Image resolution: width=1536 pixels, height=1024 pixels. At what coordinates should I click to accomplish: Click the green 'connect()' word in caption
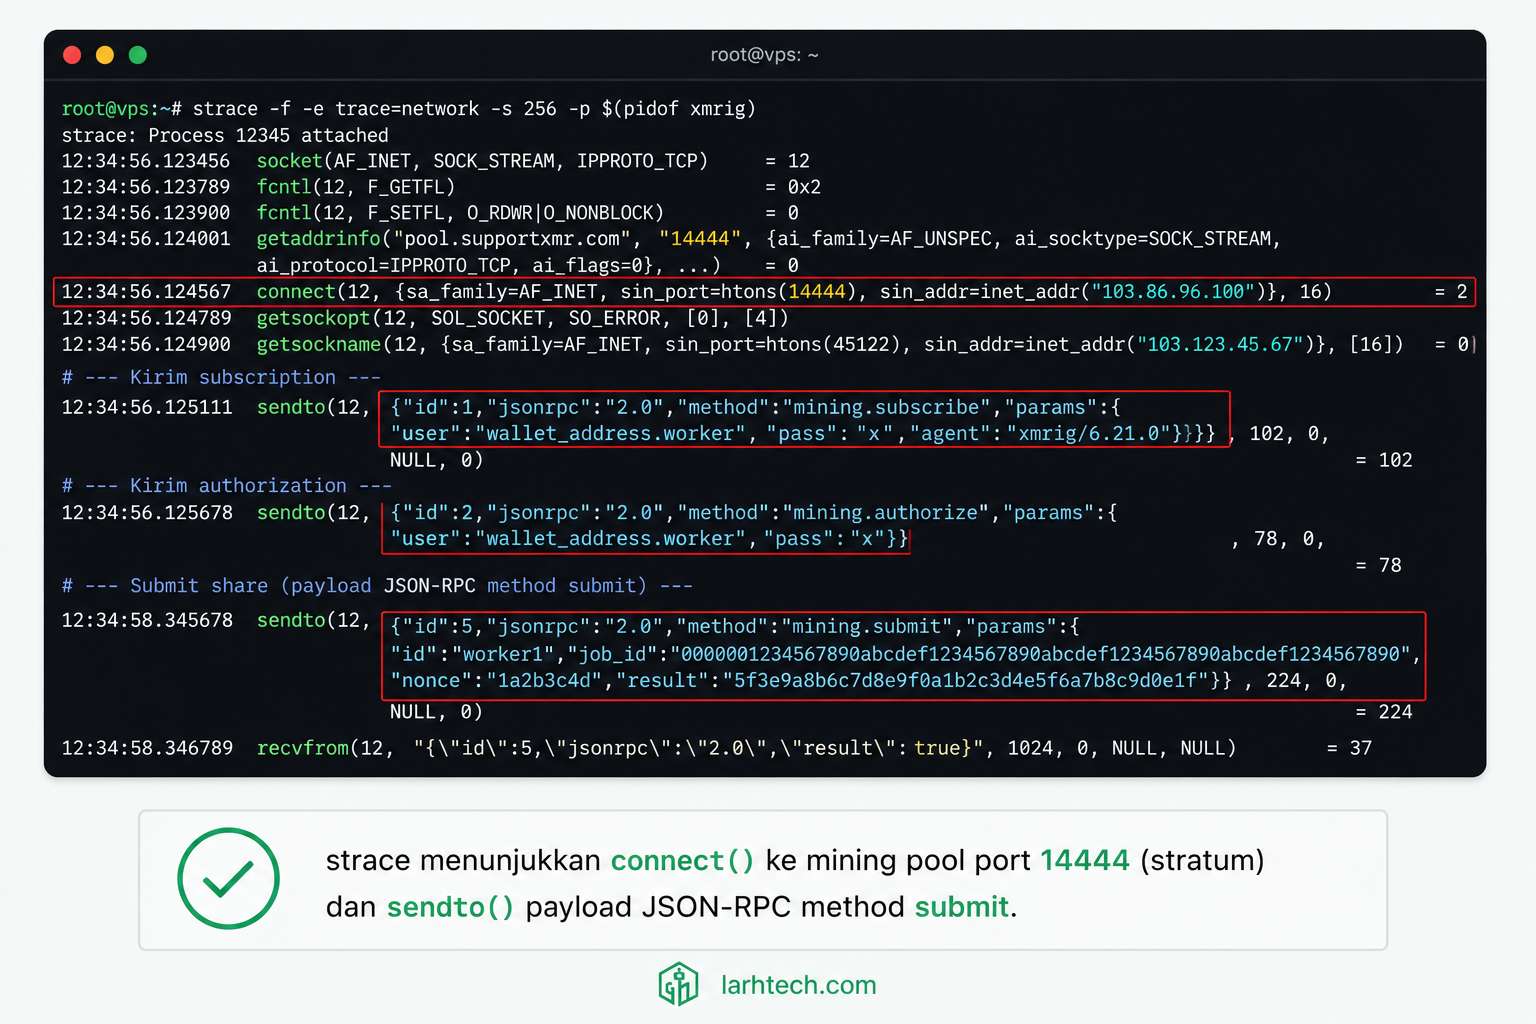point(683,861)
